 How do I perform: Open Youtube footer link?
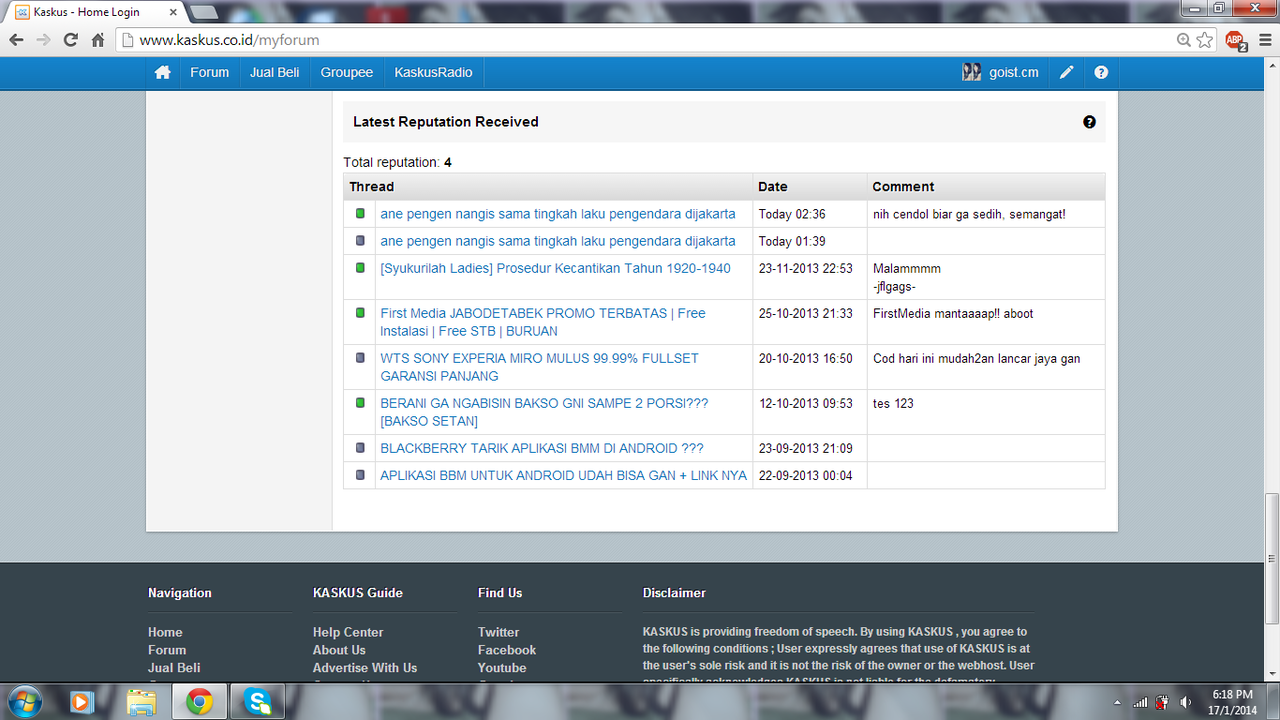coord(502,668)
